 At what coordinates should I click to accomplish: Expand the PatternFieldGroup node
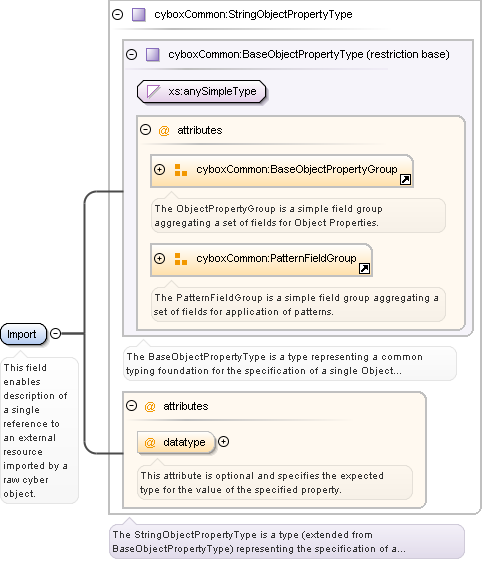click(159, 258)
